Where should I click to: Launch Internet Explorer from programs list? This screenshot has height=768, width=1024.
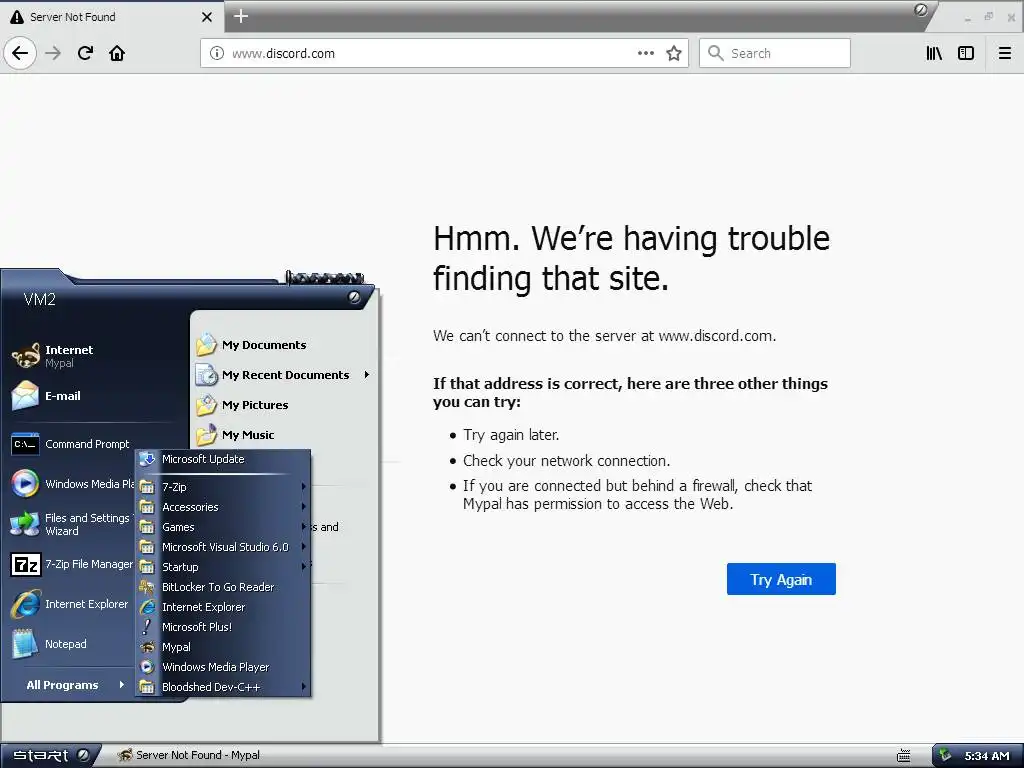pyautogui.click(x=223, y=607)
